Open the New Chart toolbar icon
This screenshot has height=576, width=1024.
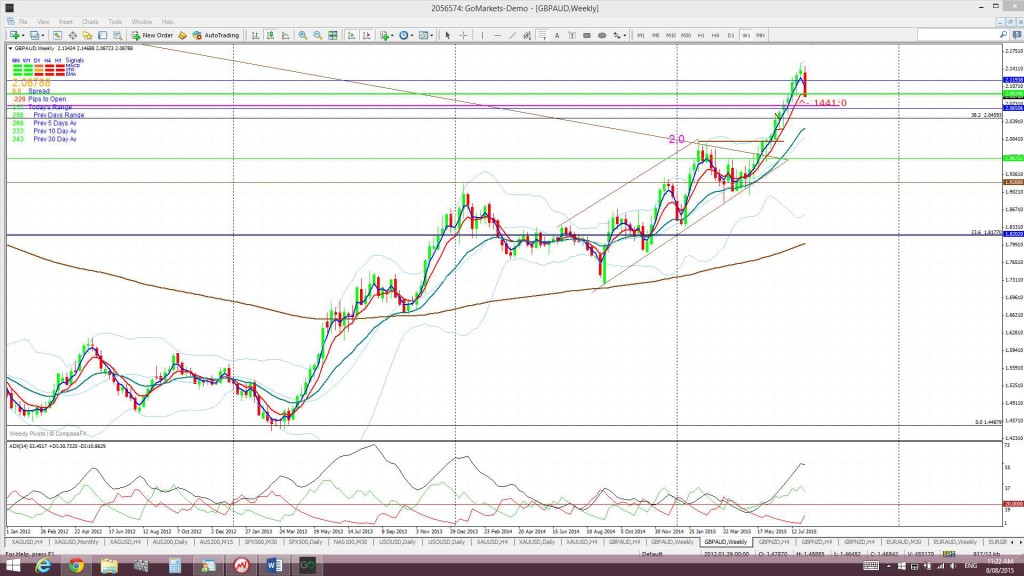point(16,35)
